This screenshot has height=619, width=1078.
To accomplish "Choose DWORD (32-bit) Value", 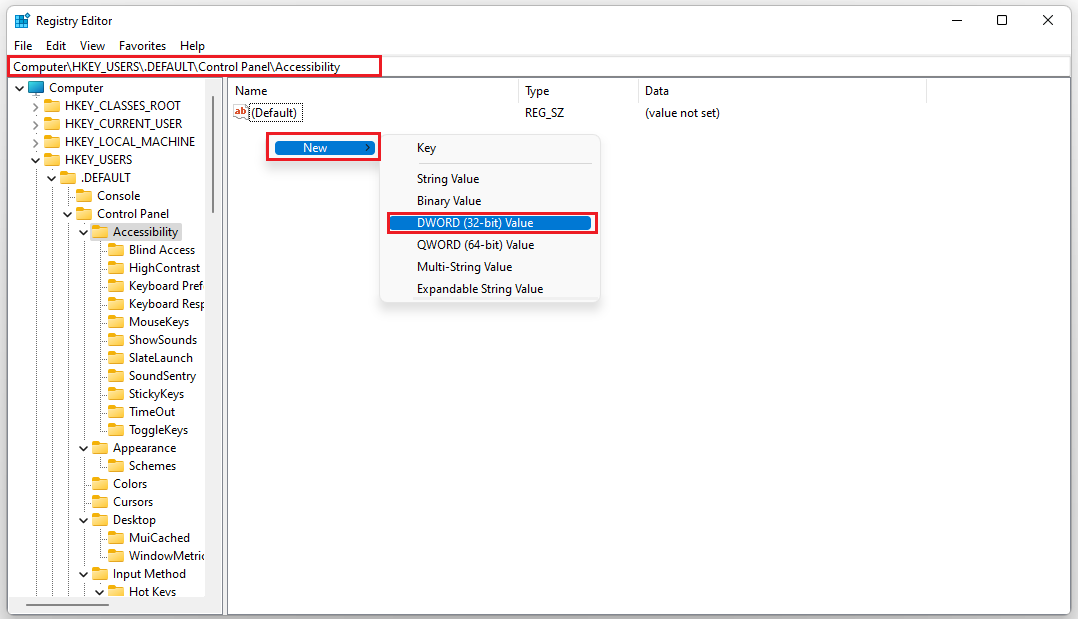I will (x=490, y=223).
